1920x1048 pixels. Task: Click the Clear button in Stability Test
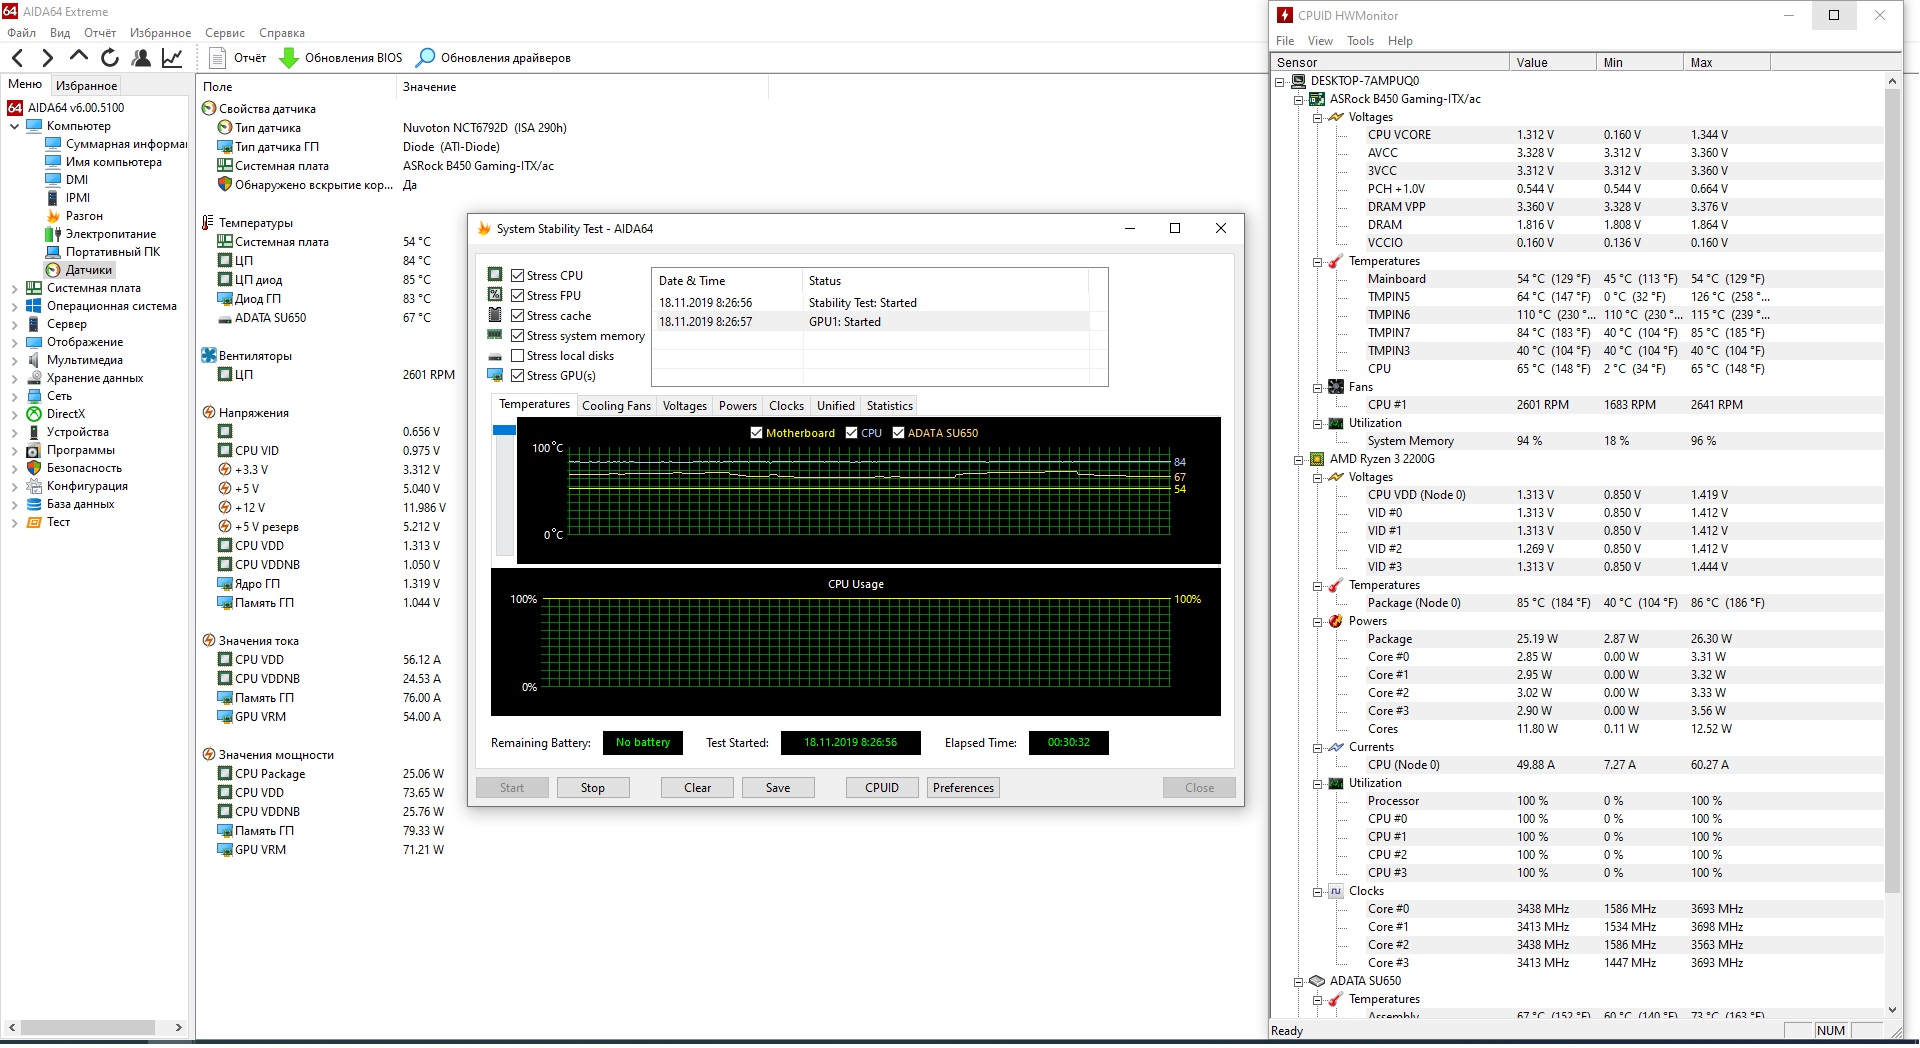point(698,788)
